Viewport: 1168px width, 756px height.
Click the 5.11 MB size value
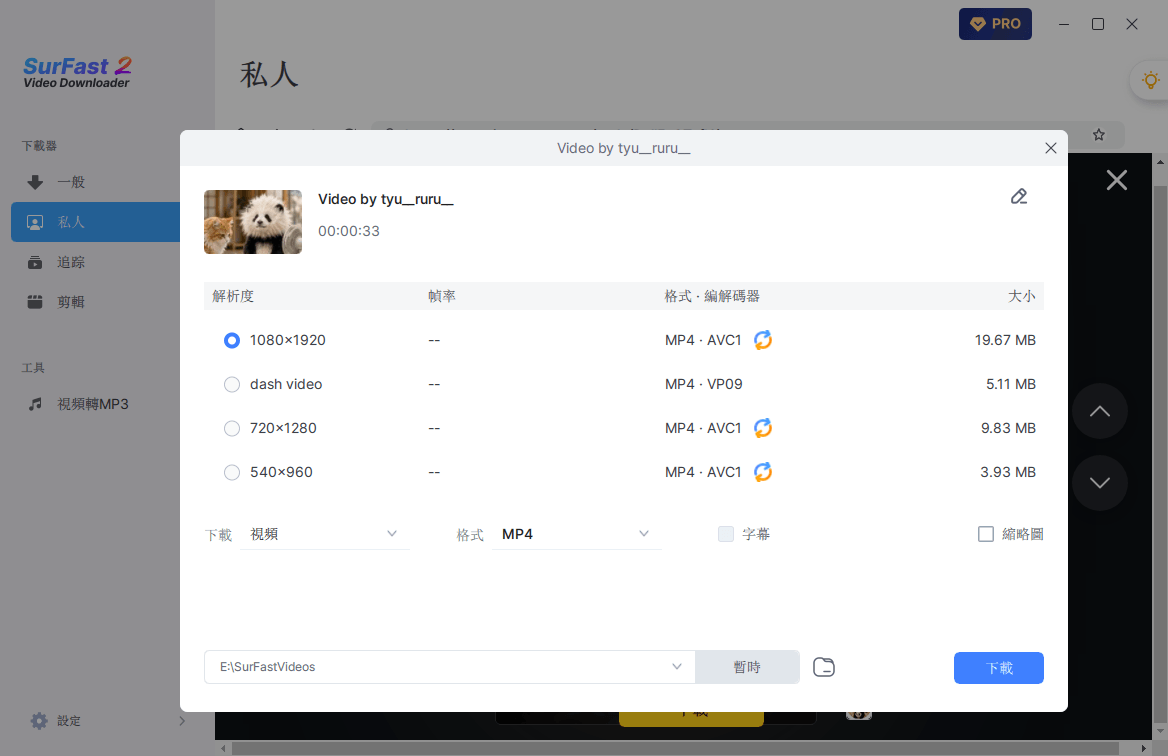[1011, 384]
